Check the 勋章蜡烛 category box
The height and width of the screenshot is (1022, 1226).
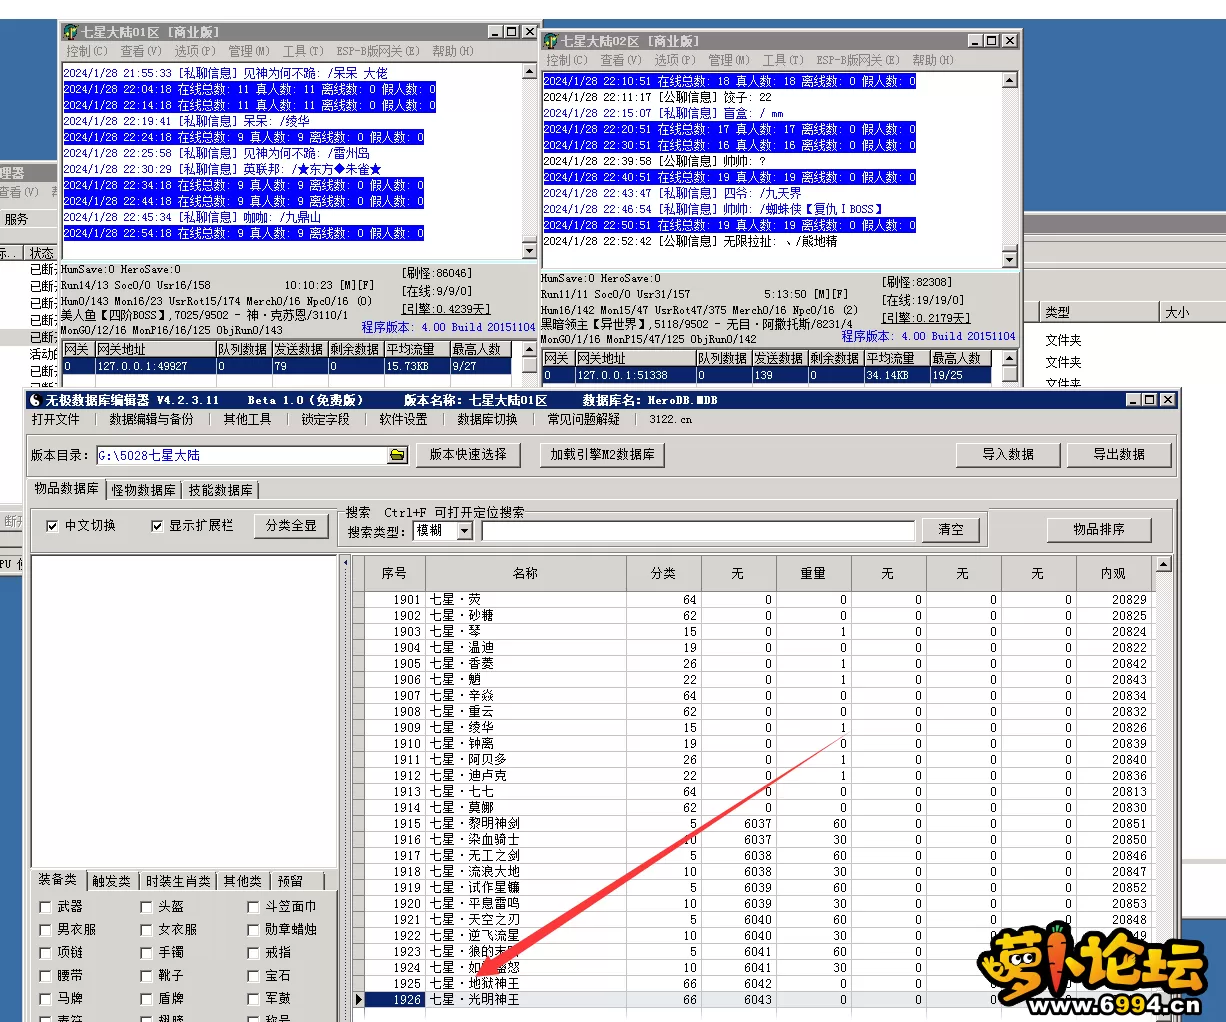tap(253, 930)
